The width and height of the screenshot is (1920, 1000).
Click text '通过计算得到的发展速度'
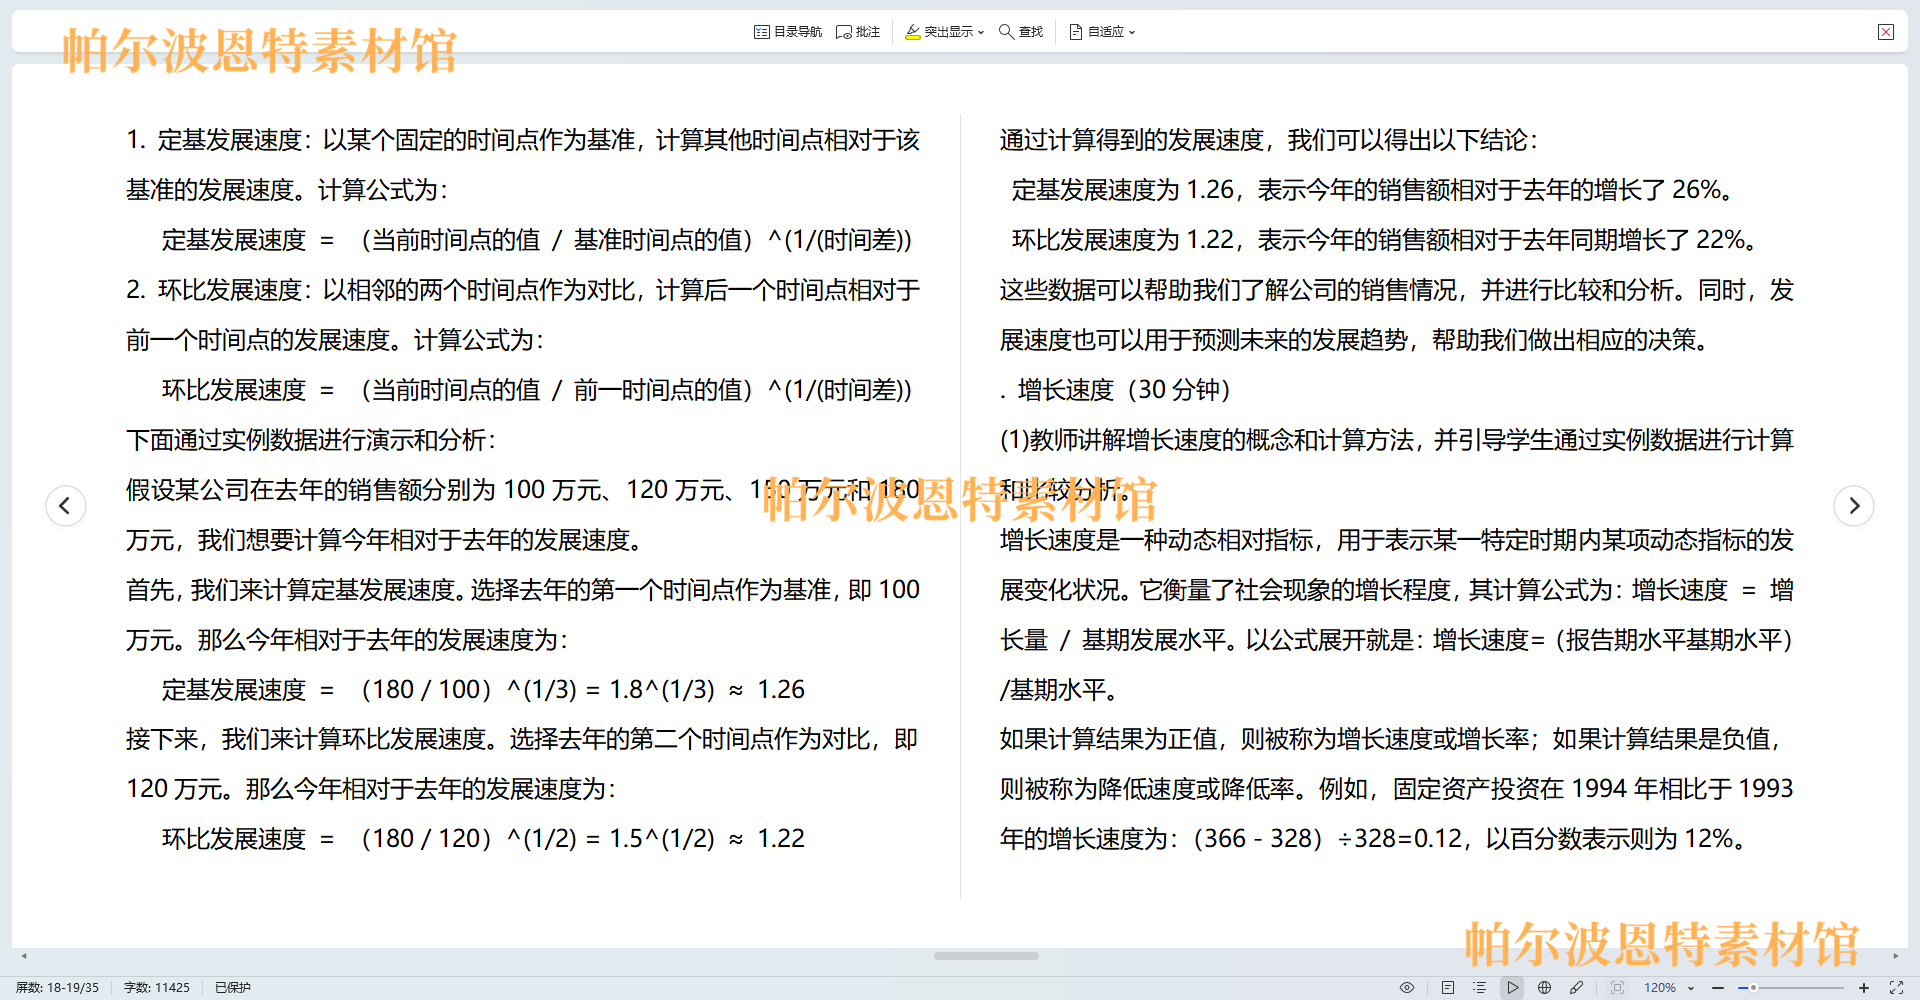click(1132, 139)
